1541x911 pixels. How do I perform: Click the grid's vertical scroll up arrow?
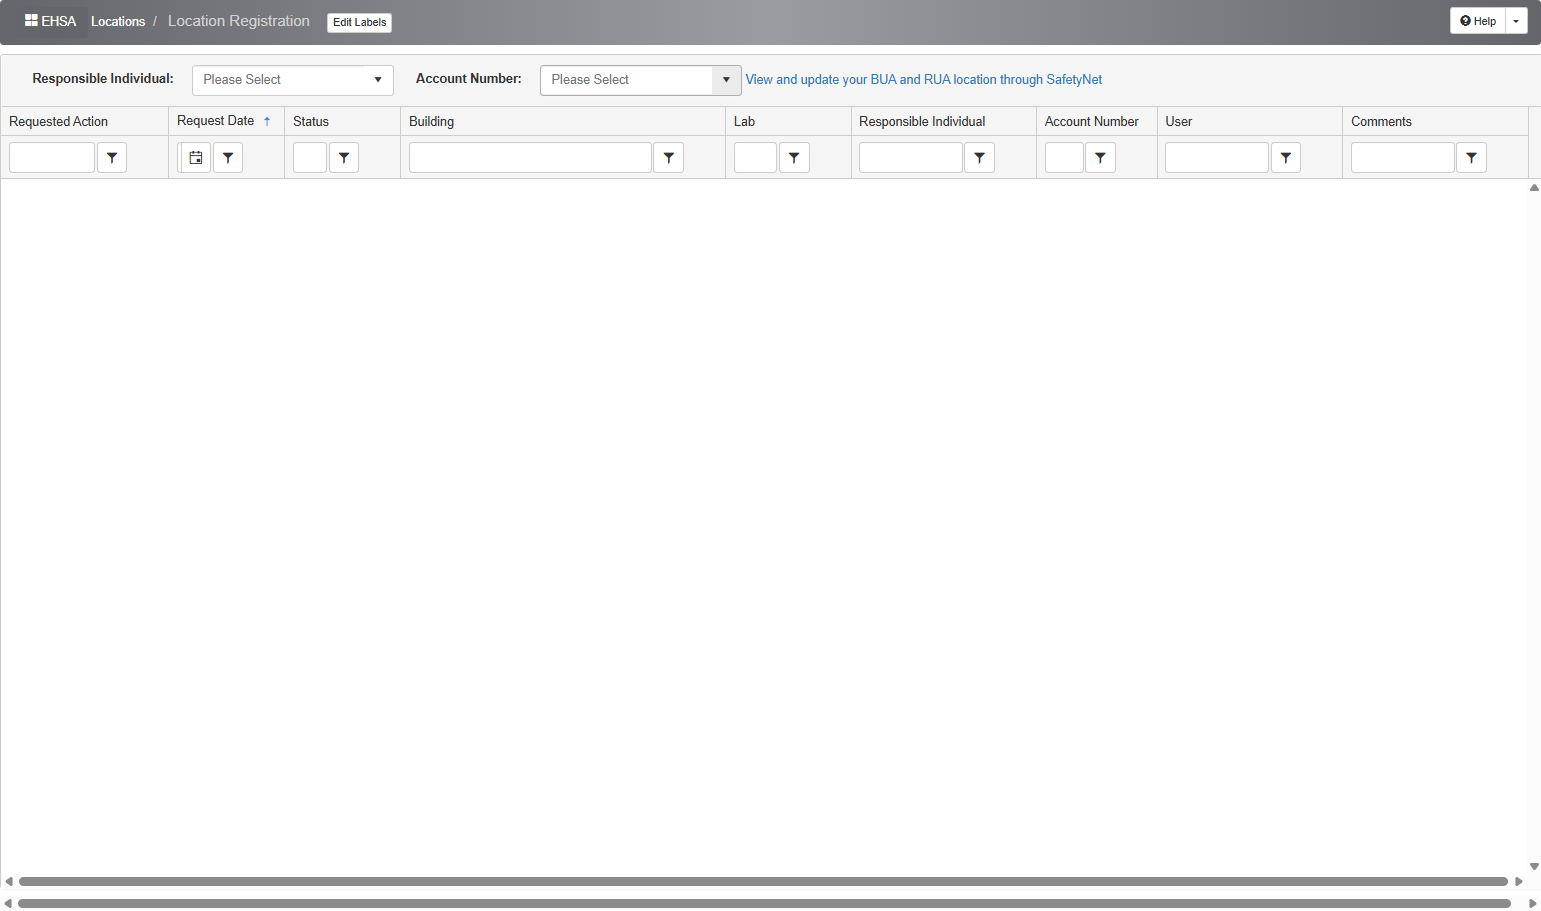[x=1534, y=188]
